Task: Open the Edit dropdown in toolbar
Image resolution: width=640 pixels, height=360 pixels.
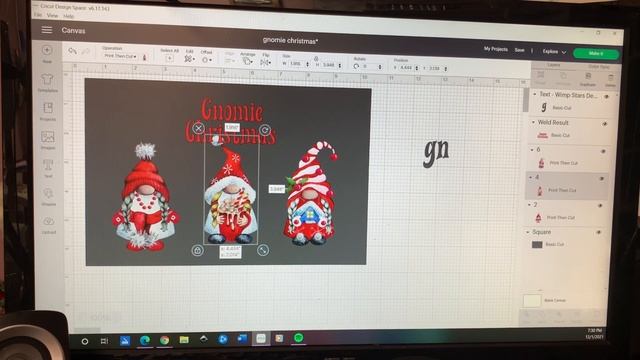Action: [x=189, y=59]
